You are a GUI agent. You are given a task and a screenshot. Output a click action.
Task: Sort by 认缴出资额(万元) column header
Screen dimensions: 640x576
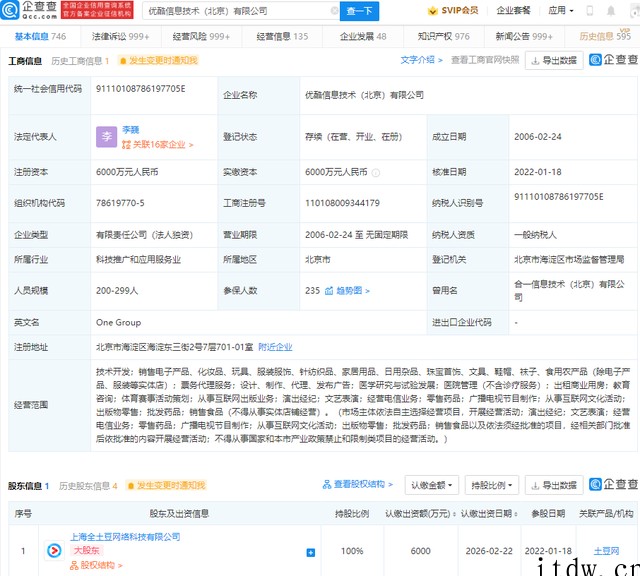pos(420,514)
